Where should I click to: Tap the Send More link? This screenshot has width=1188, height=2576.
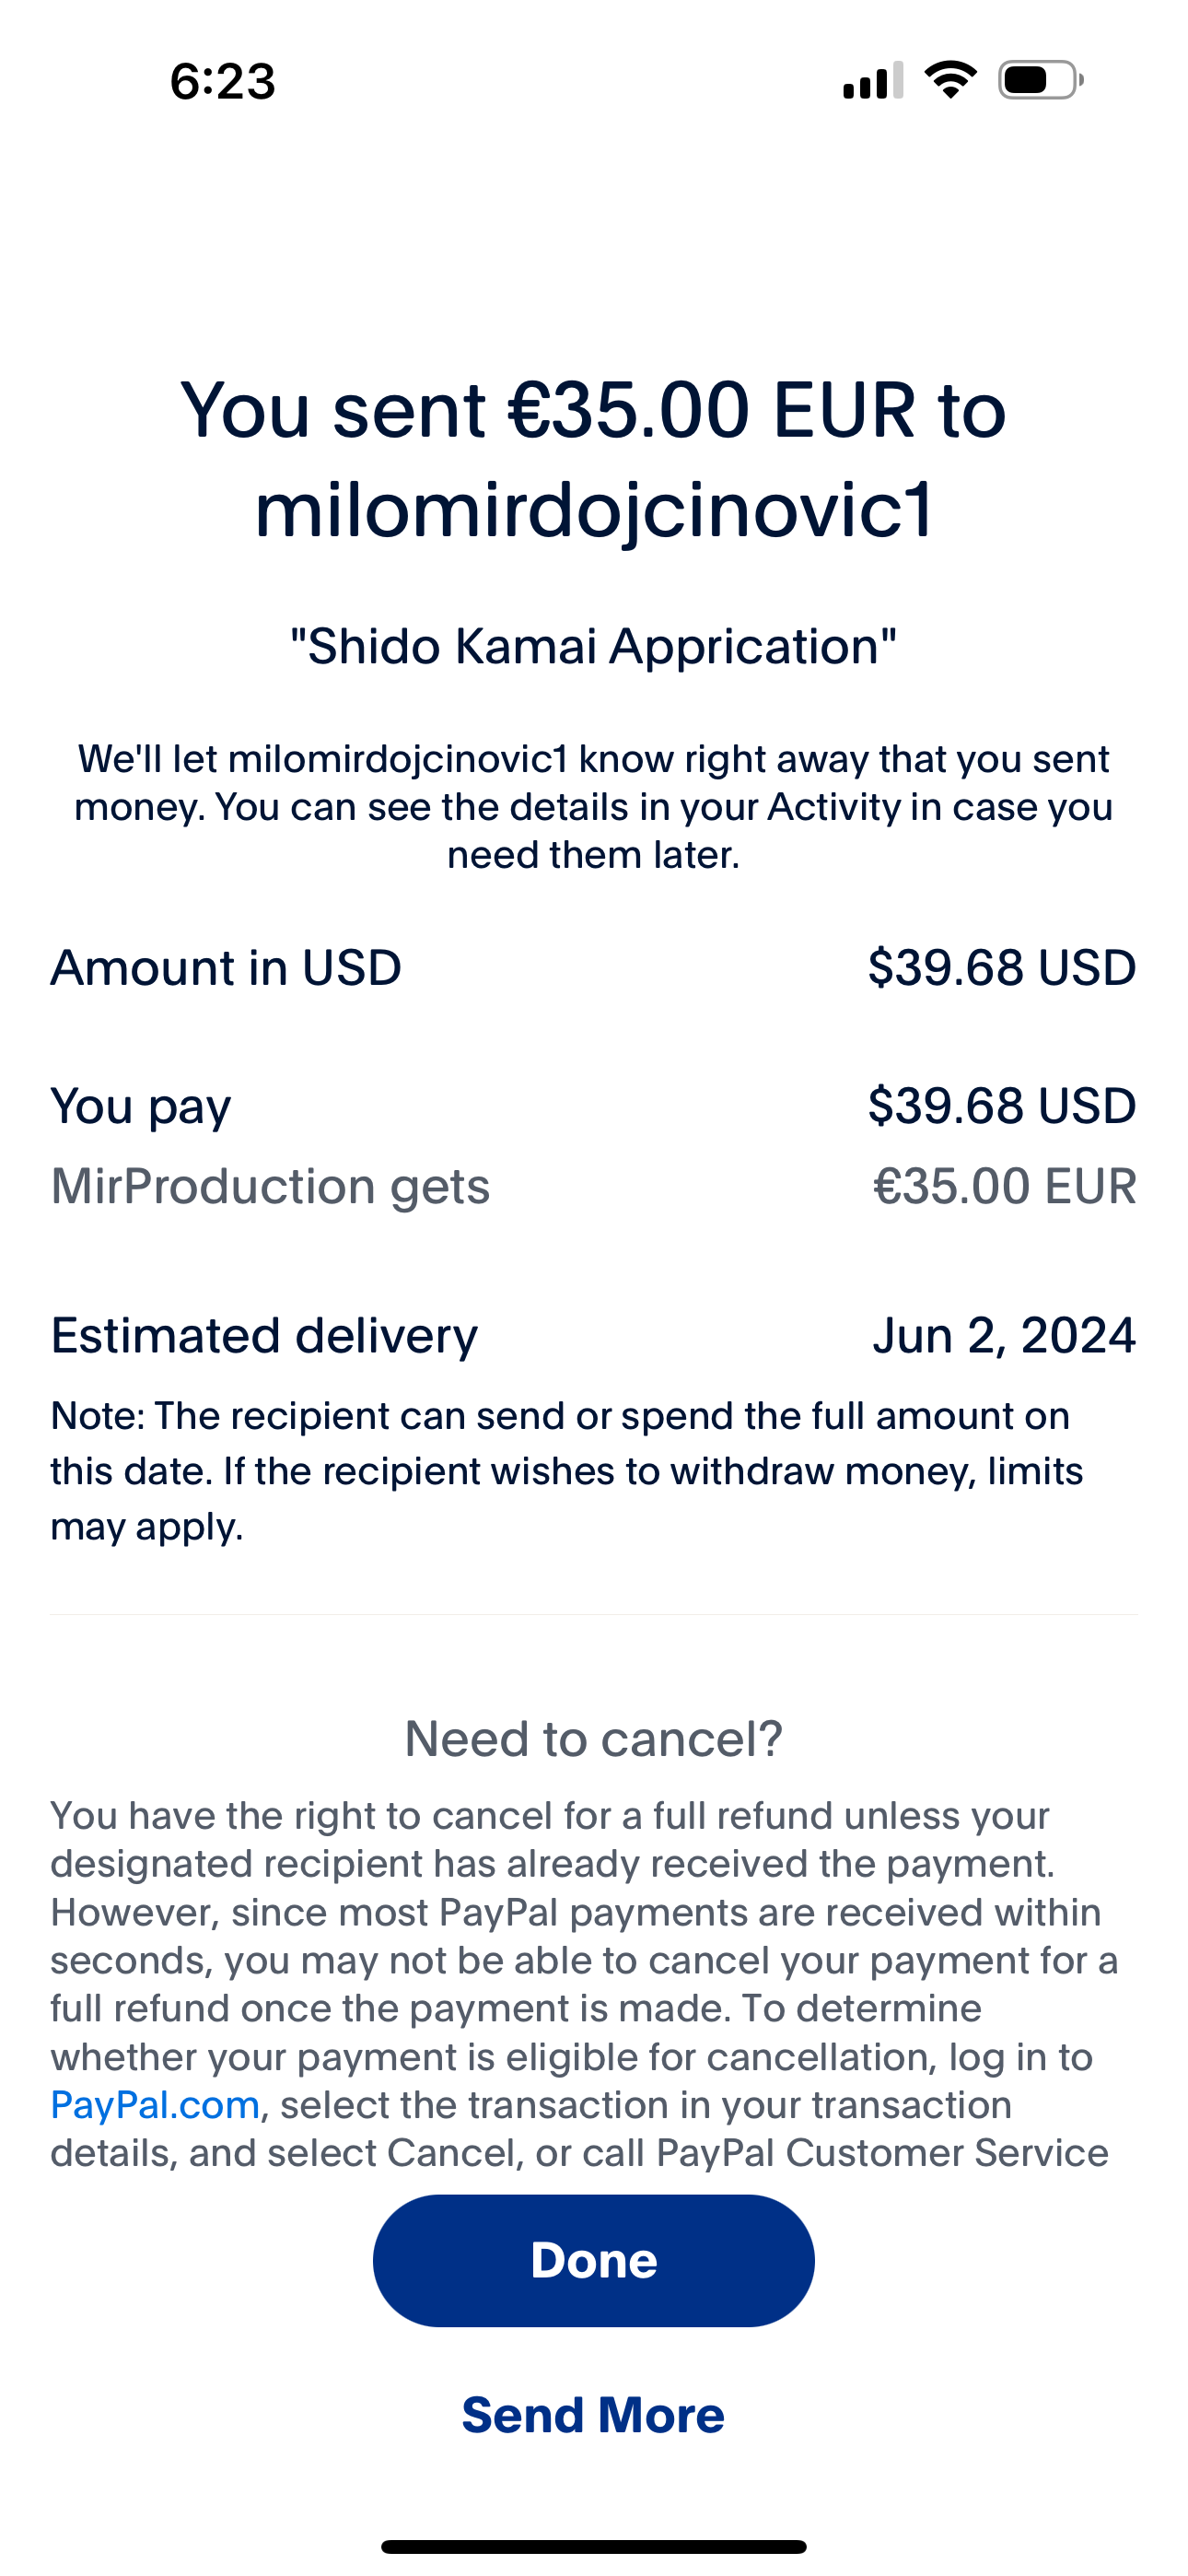click(x=593, y=2415)
